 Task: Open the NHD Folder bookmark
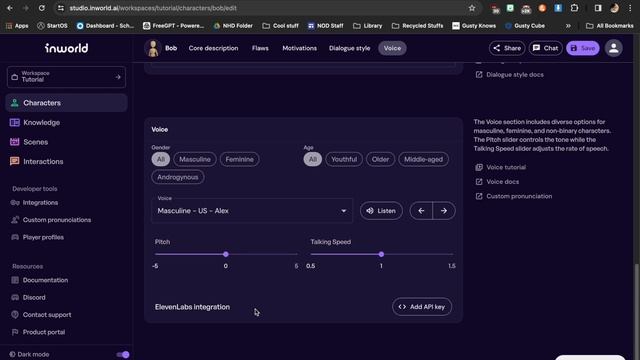[233, 26]
